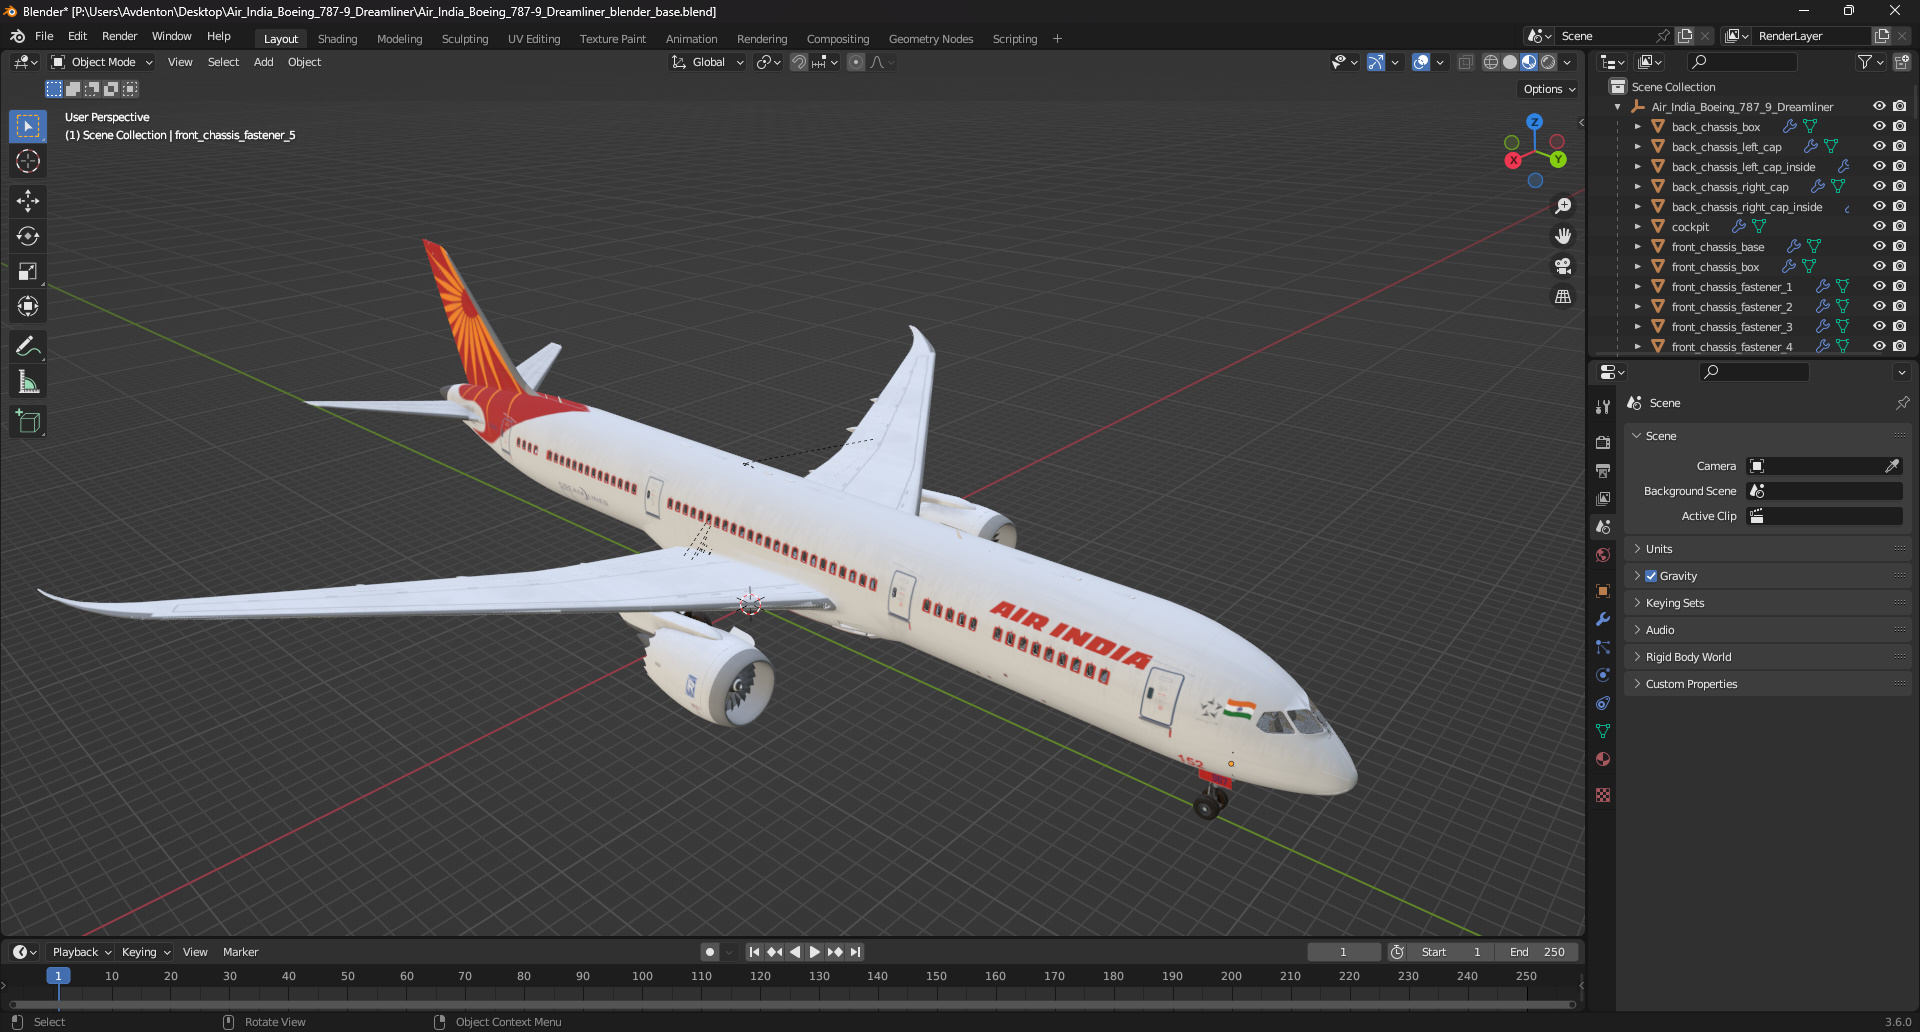
Task: Open the Render menu
Action: (119, 36)
